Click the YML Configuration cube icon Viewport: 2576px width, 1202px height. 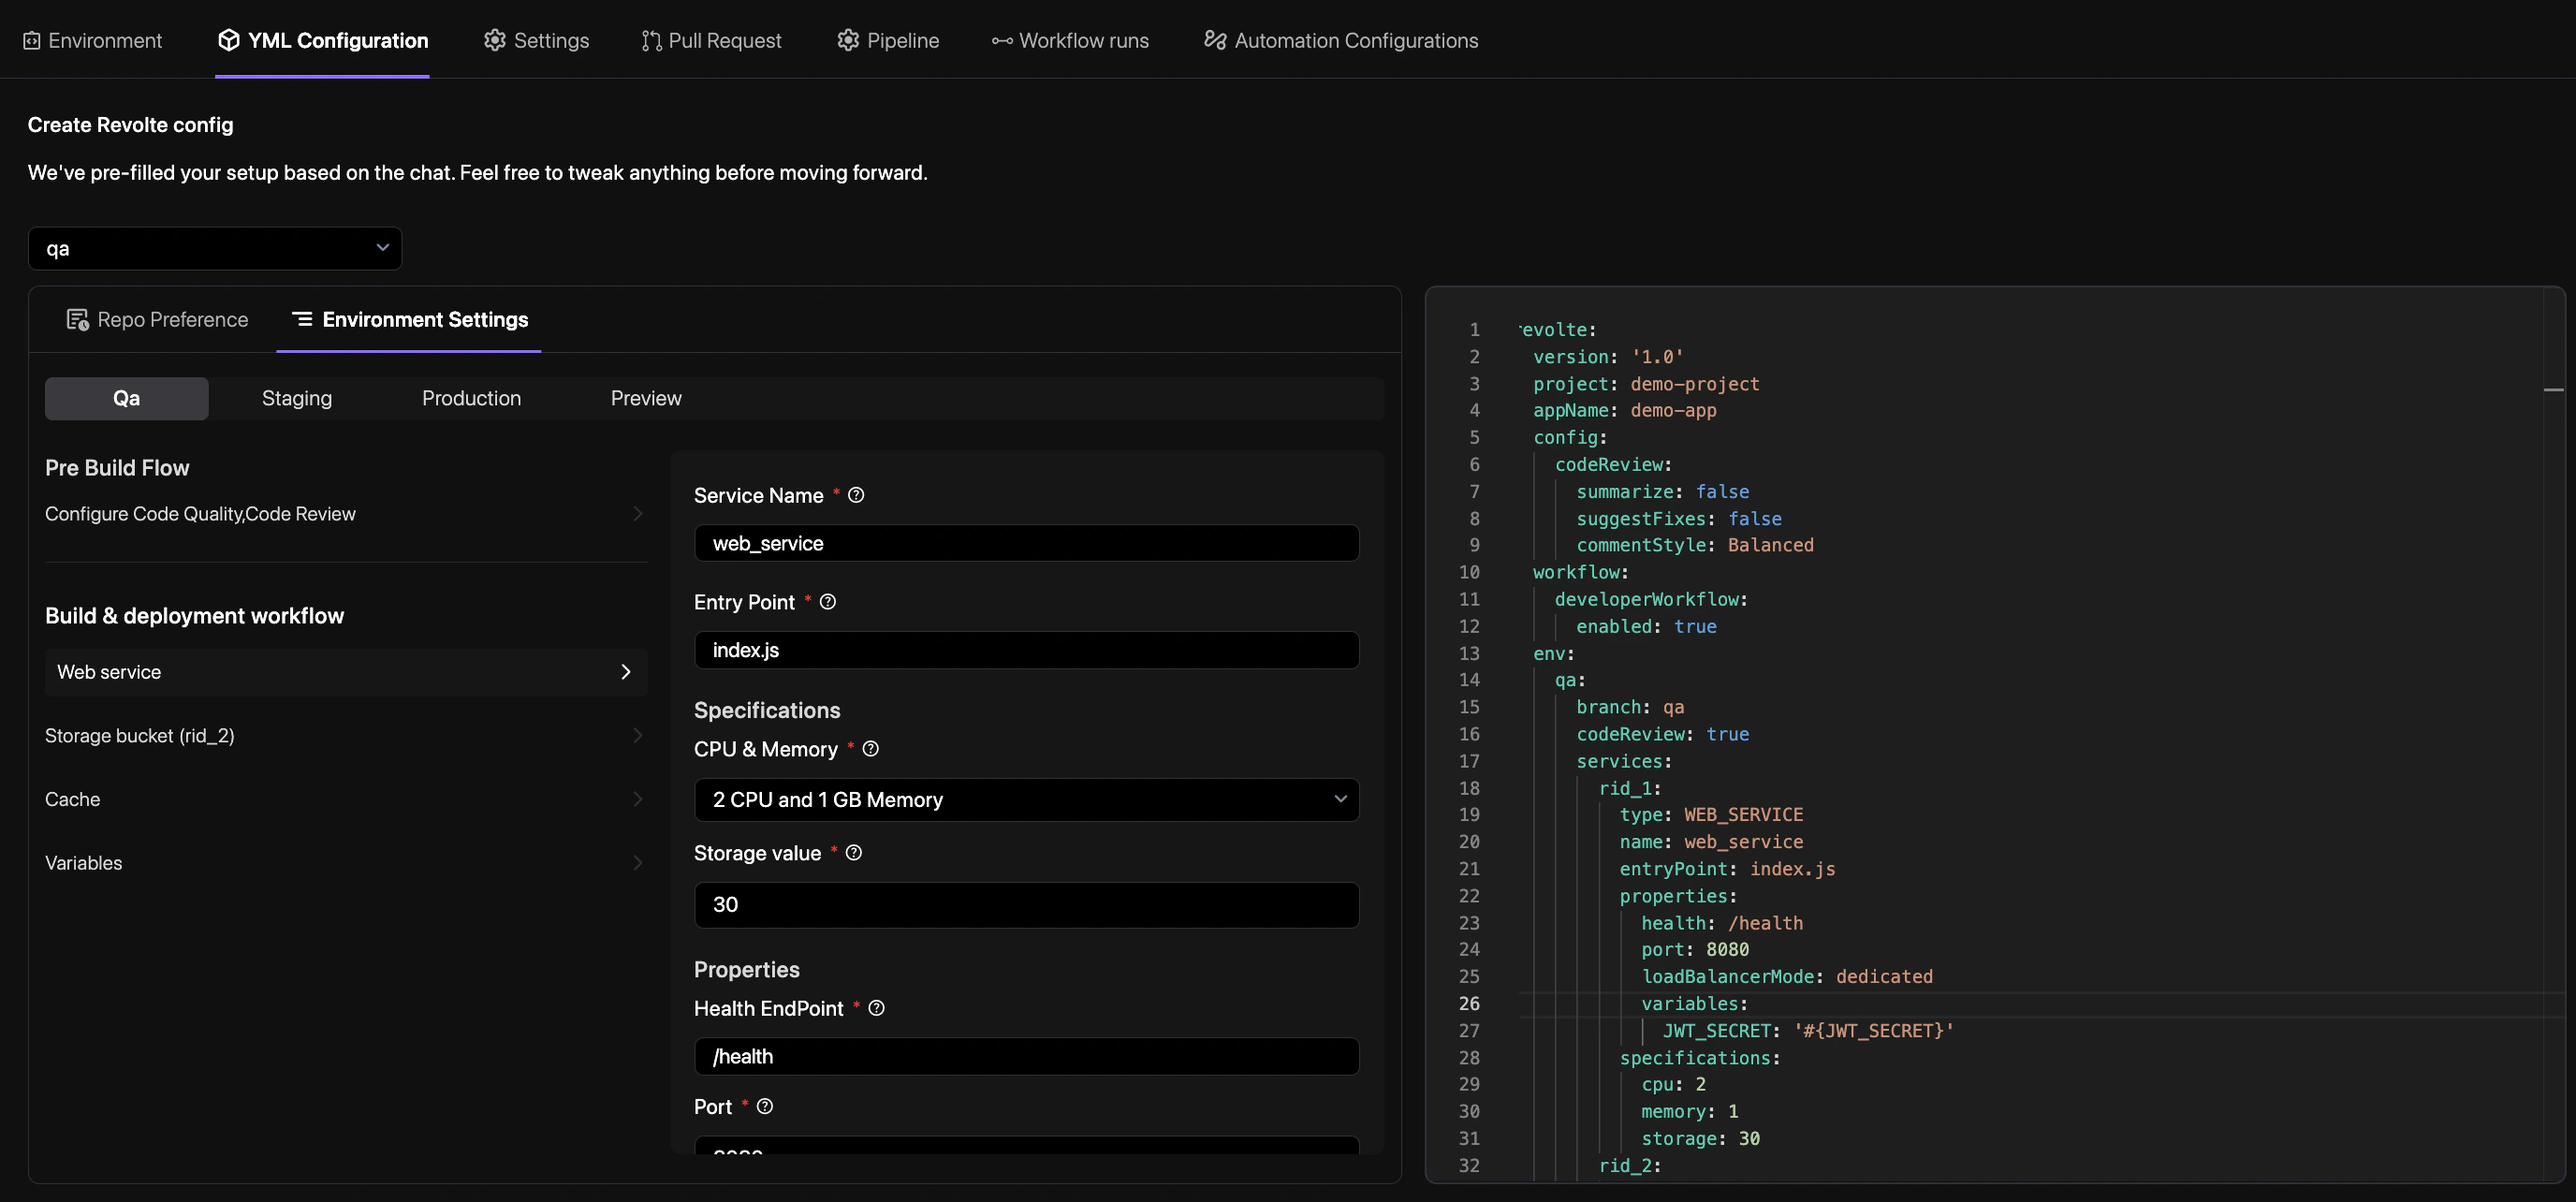point(229,40)
